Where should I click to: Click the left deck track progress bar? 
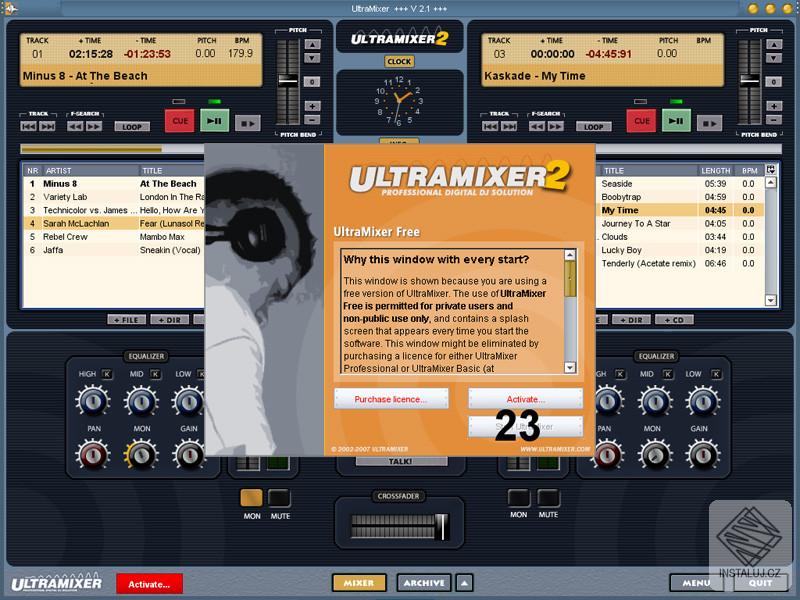click(112, 149)
